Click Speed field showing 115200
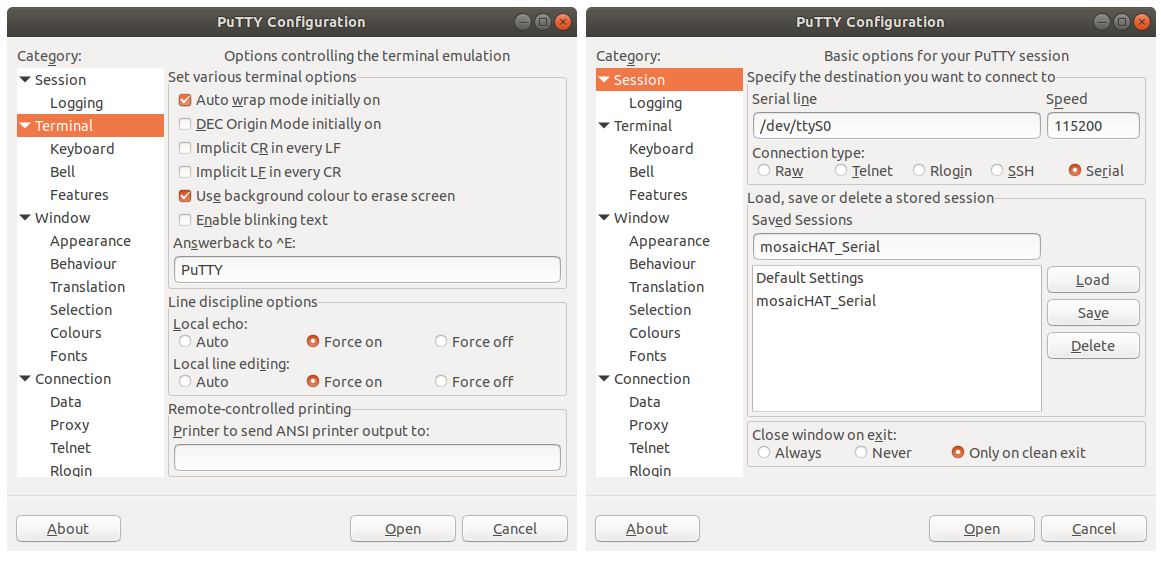 pyautogui.click(x=1093, y=126)
